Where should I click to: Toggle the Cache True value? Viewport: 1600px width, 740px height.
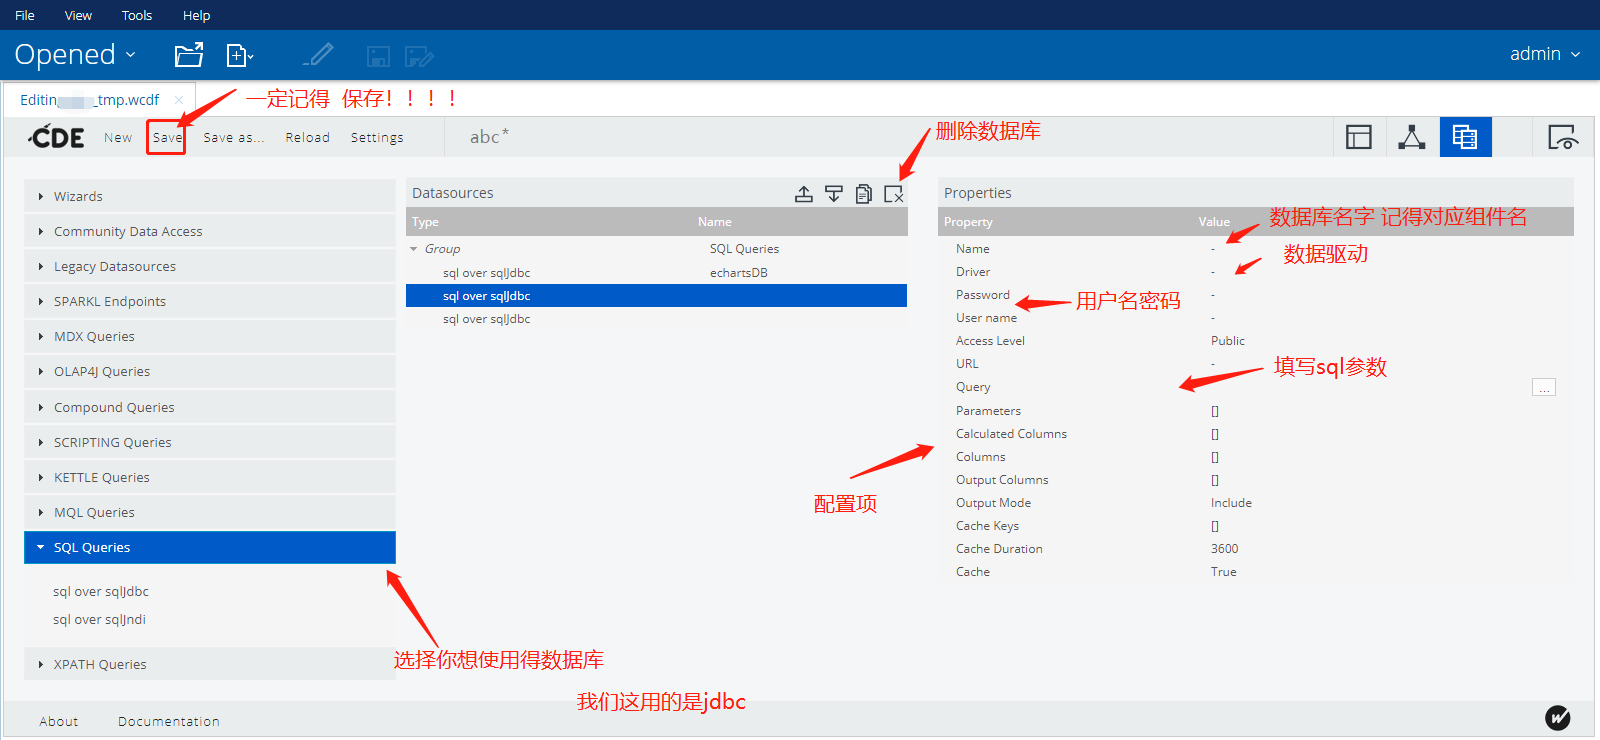click(1224, 571)
